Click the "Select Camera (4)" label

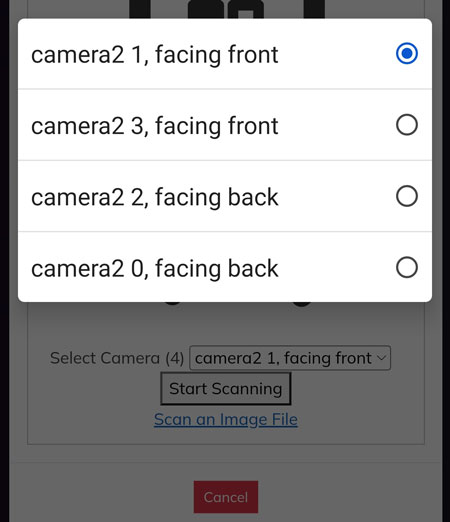point(117,358)
